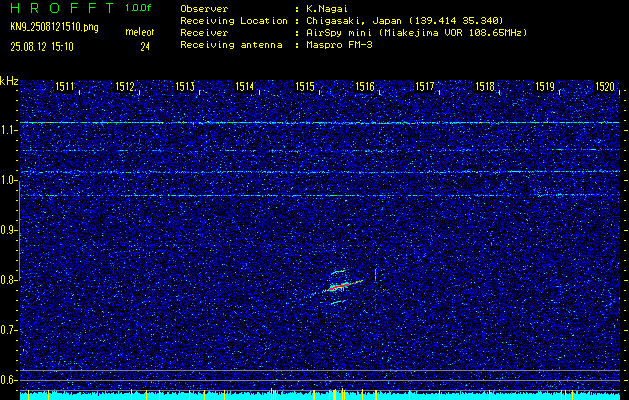Click the 1520 time marker label

605,87
